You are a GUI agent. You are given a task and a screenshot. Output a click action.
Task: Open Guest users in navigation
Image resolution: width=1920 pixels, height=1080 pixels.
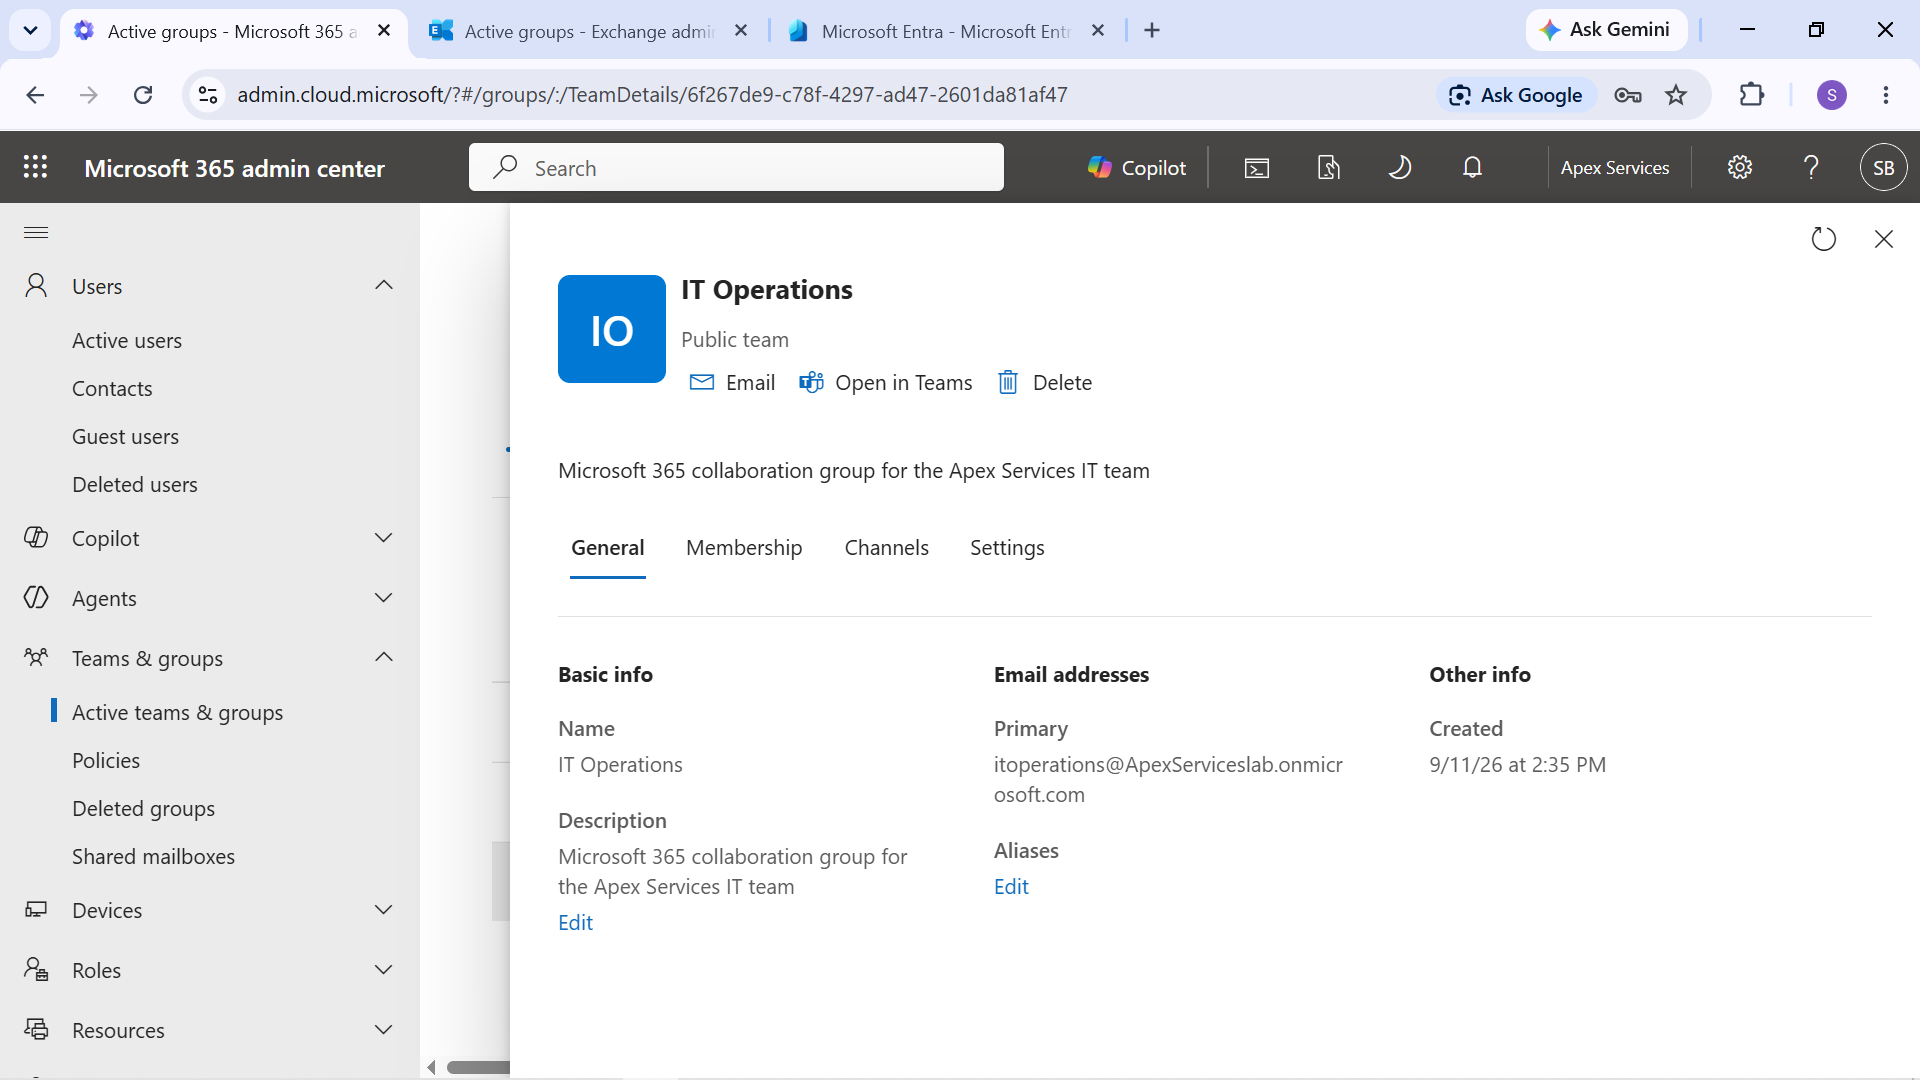[x=125, y=437]
